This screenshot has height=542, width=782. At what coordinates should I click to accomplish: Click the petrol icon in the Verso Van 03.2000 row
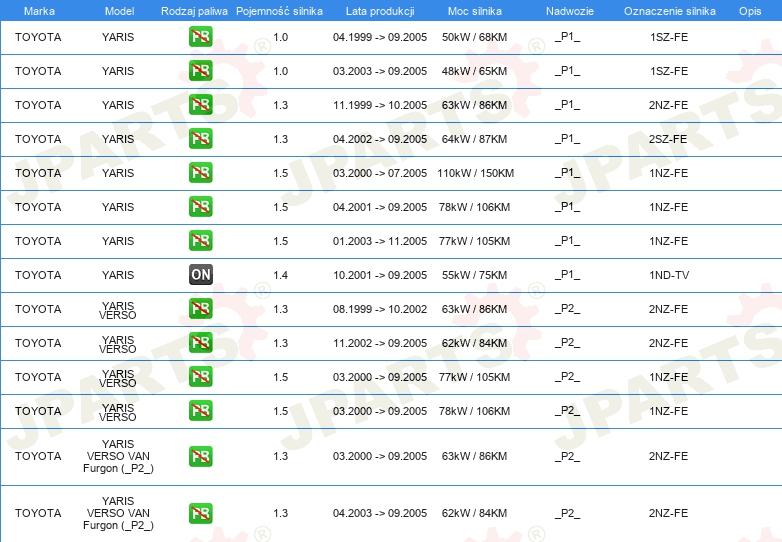pos(200,456)
